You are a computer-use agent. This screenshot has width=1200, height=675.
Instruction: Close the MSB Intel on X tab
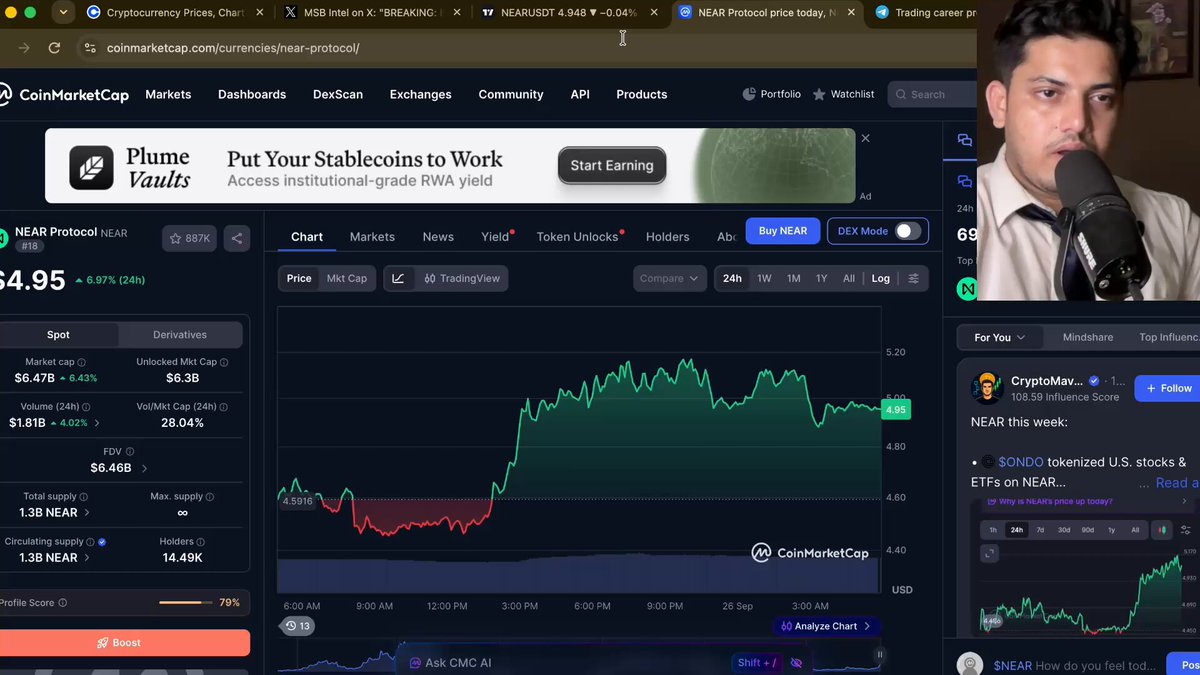[456, 13]
